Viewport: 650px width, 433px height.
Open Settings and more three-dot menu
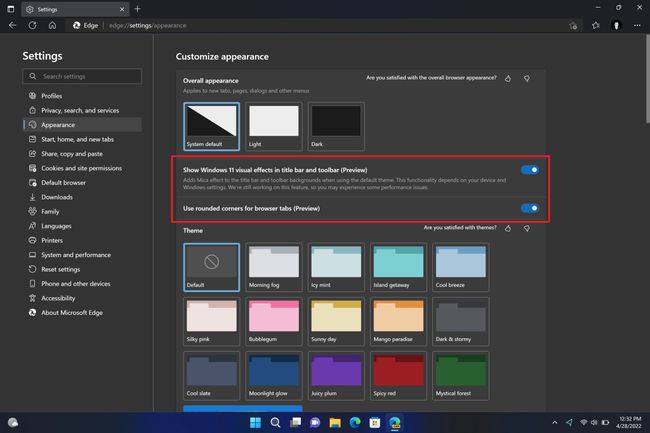point(637,25)
